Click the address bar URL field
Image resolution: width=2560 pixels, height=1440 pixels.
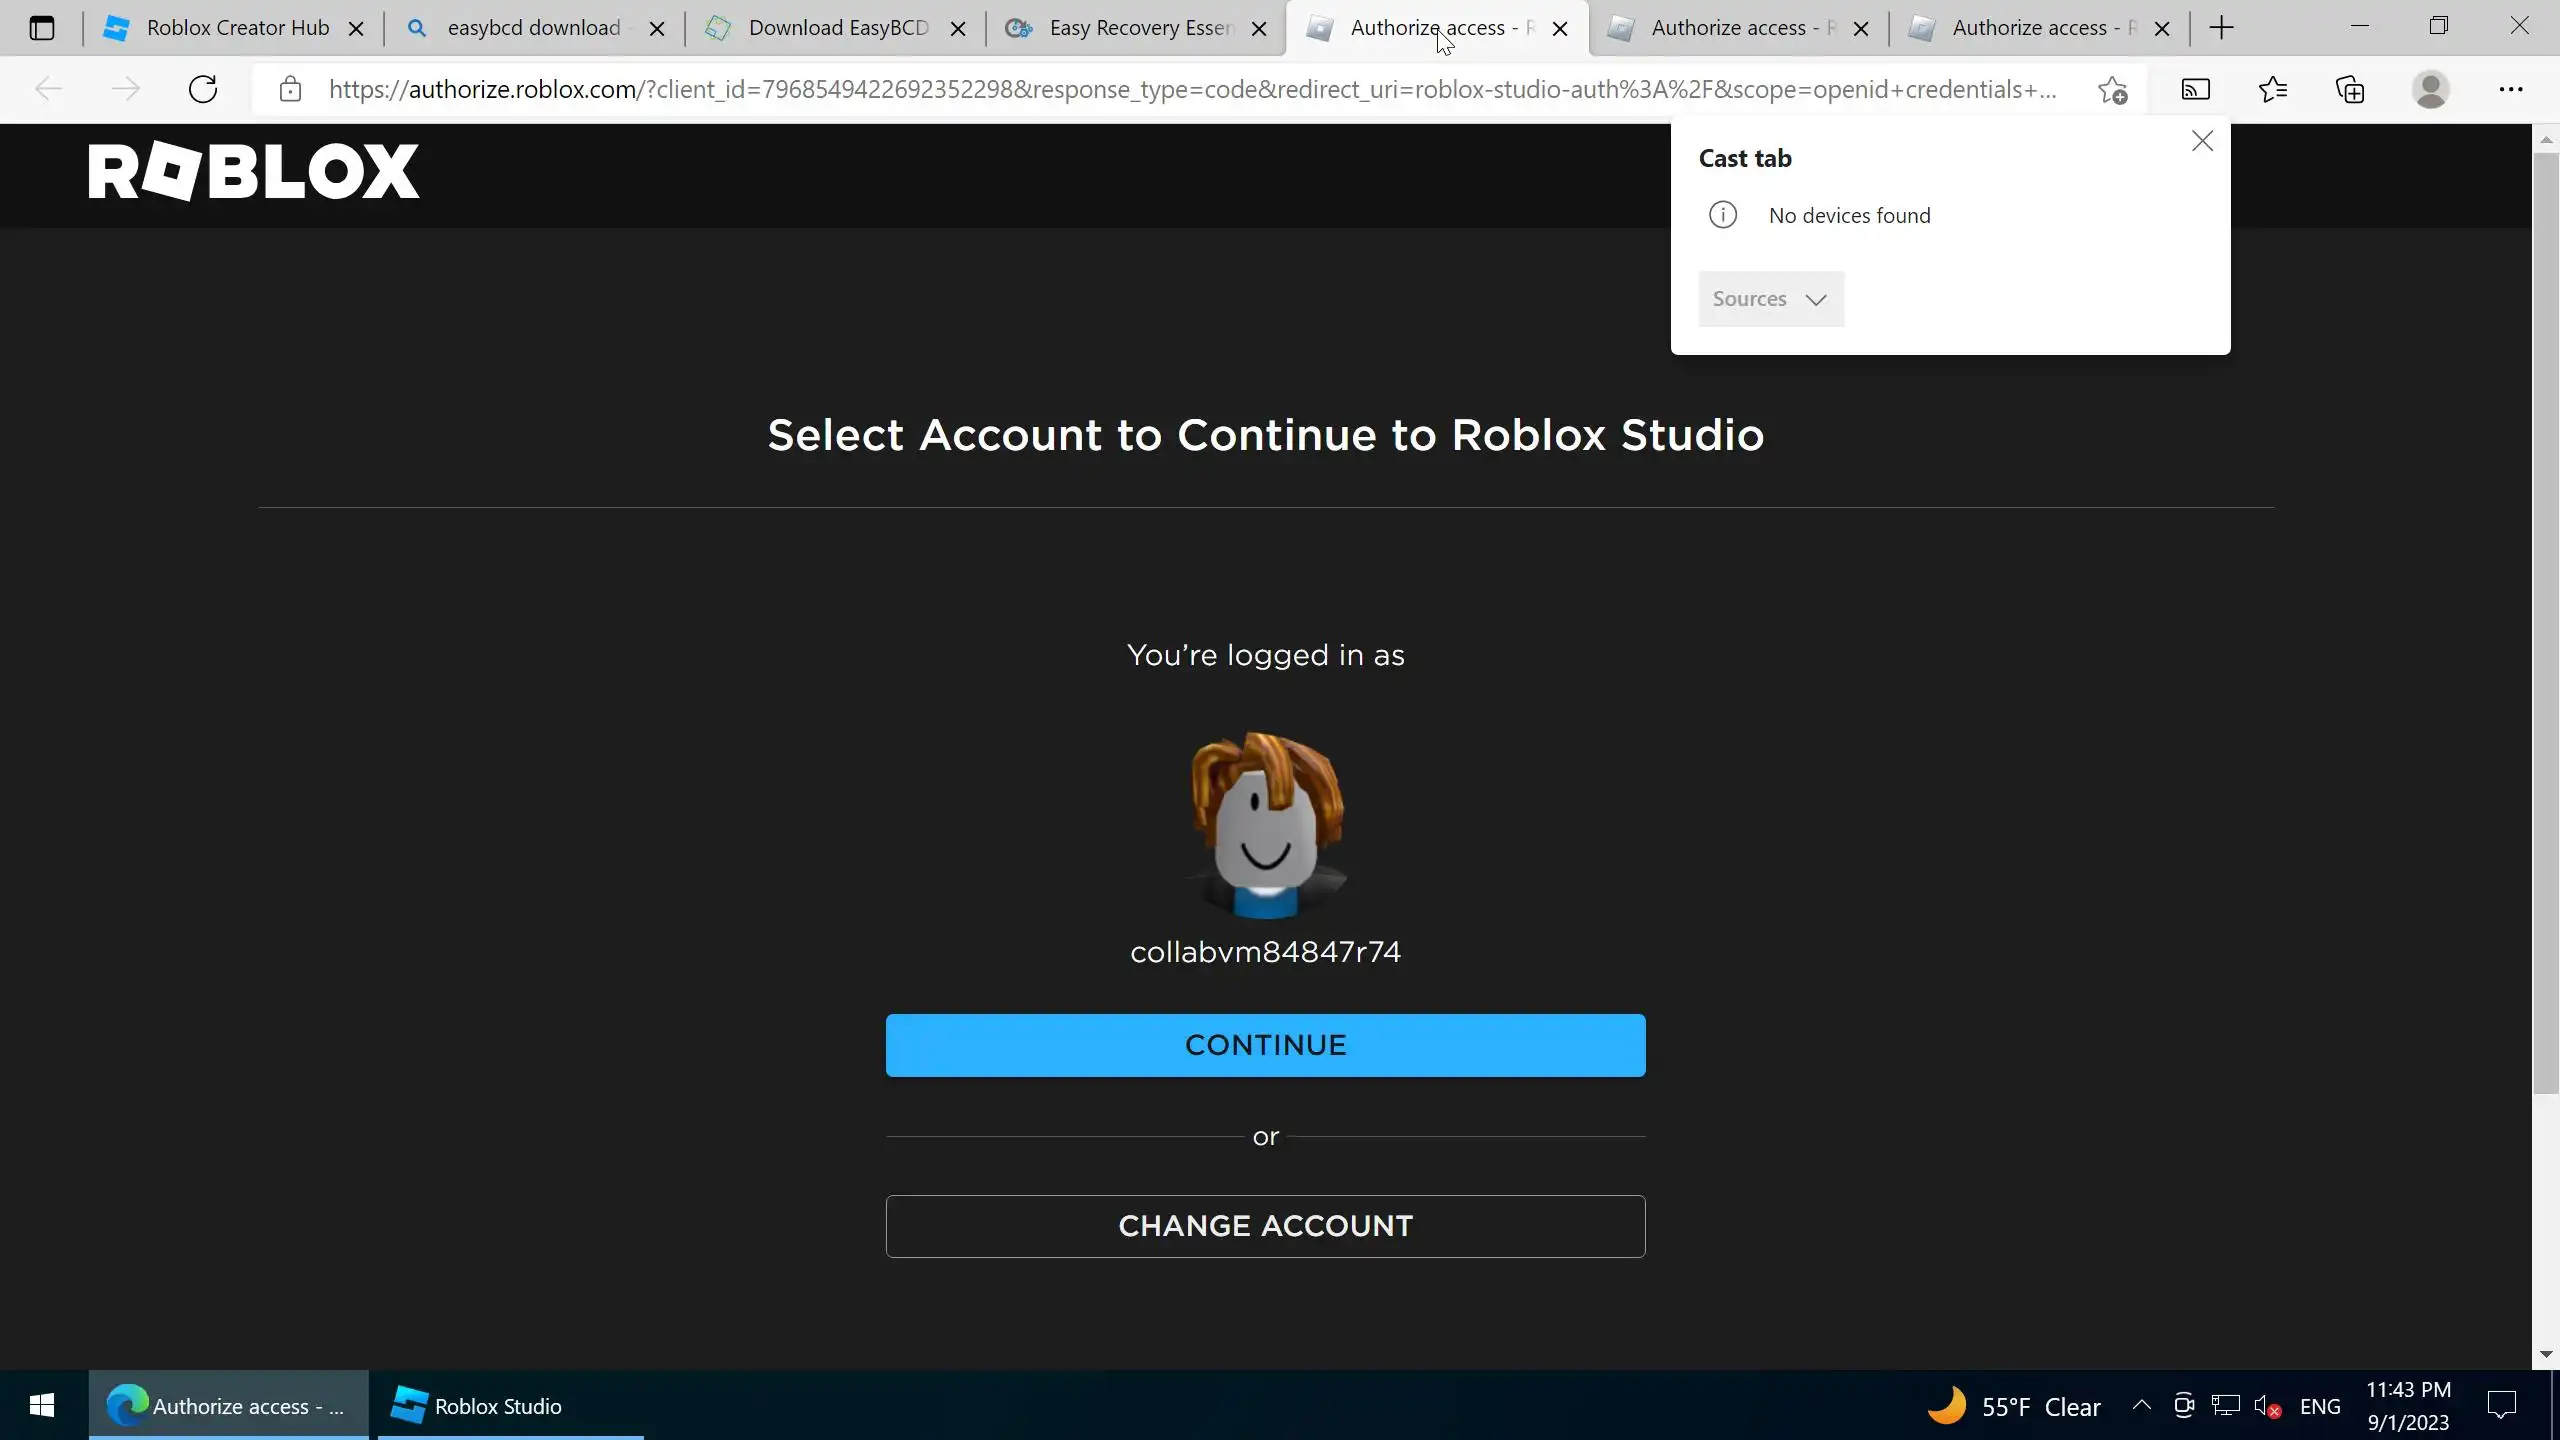tap(1190, 90)
